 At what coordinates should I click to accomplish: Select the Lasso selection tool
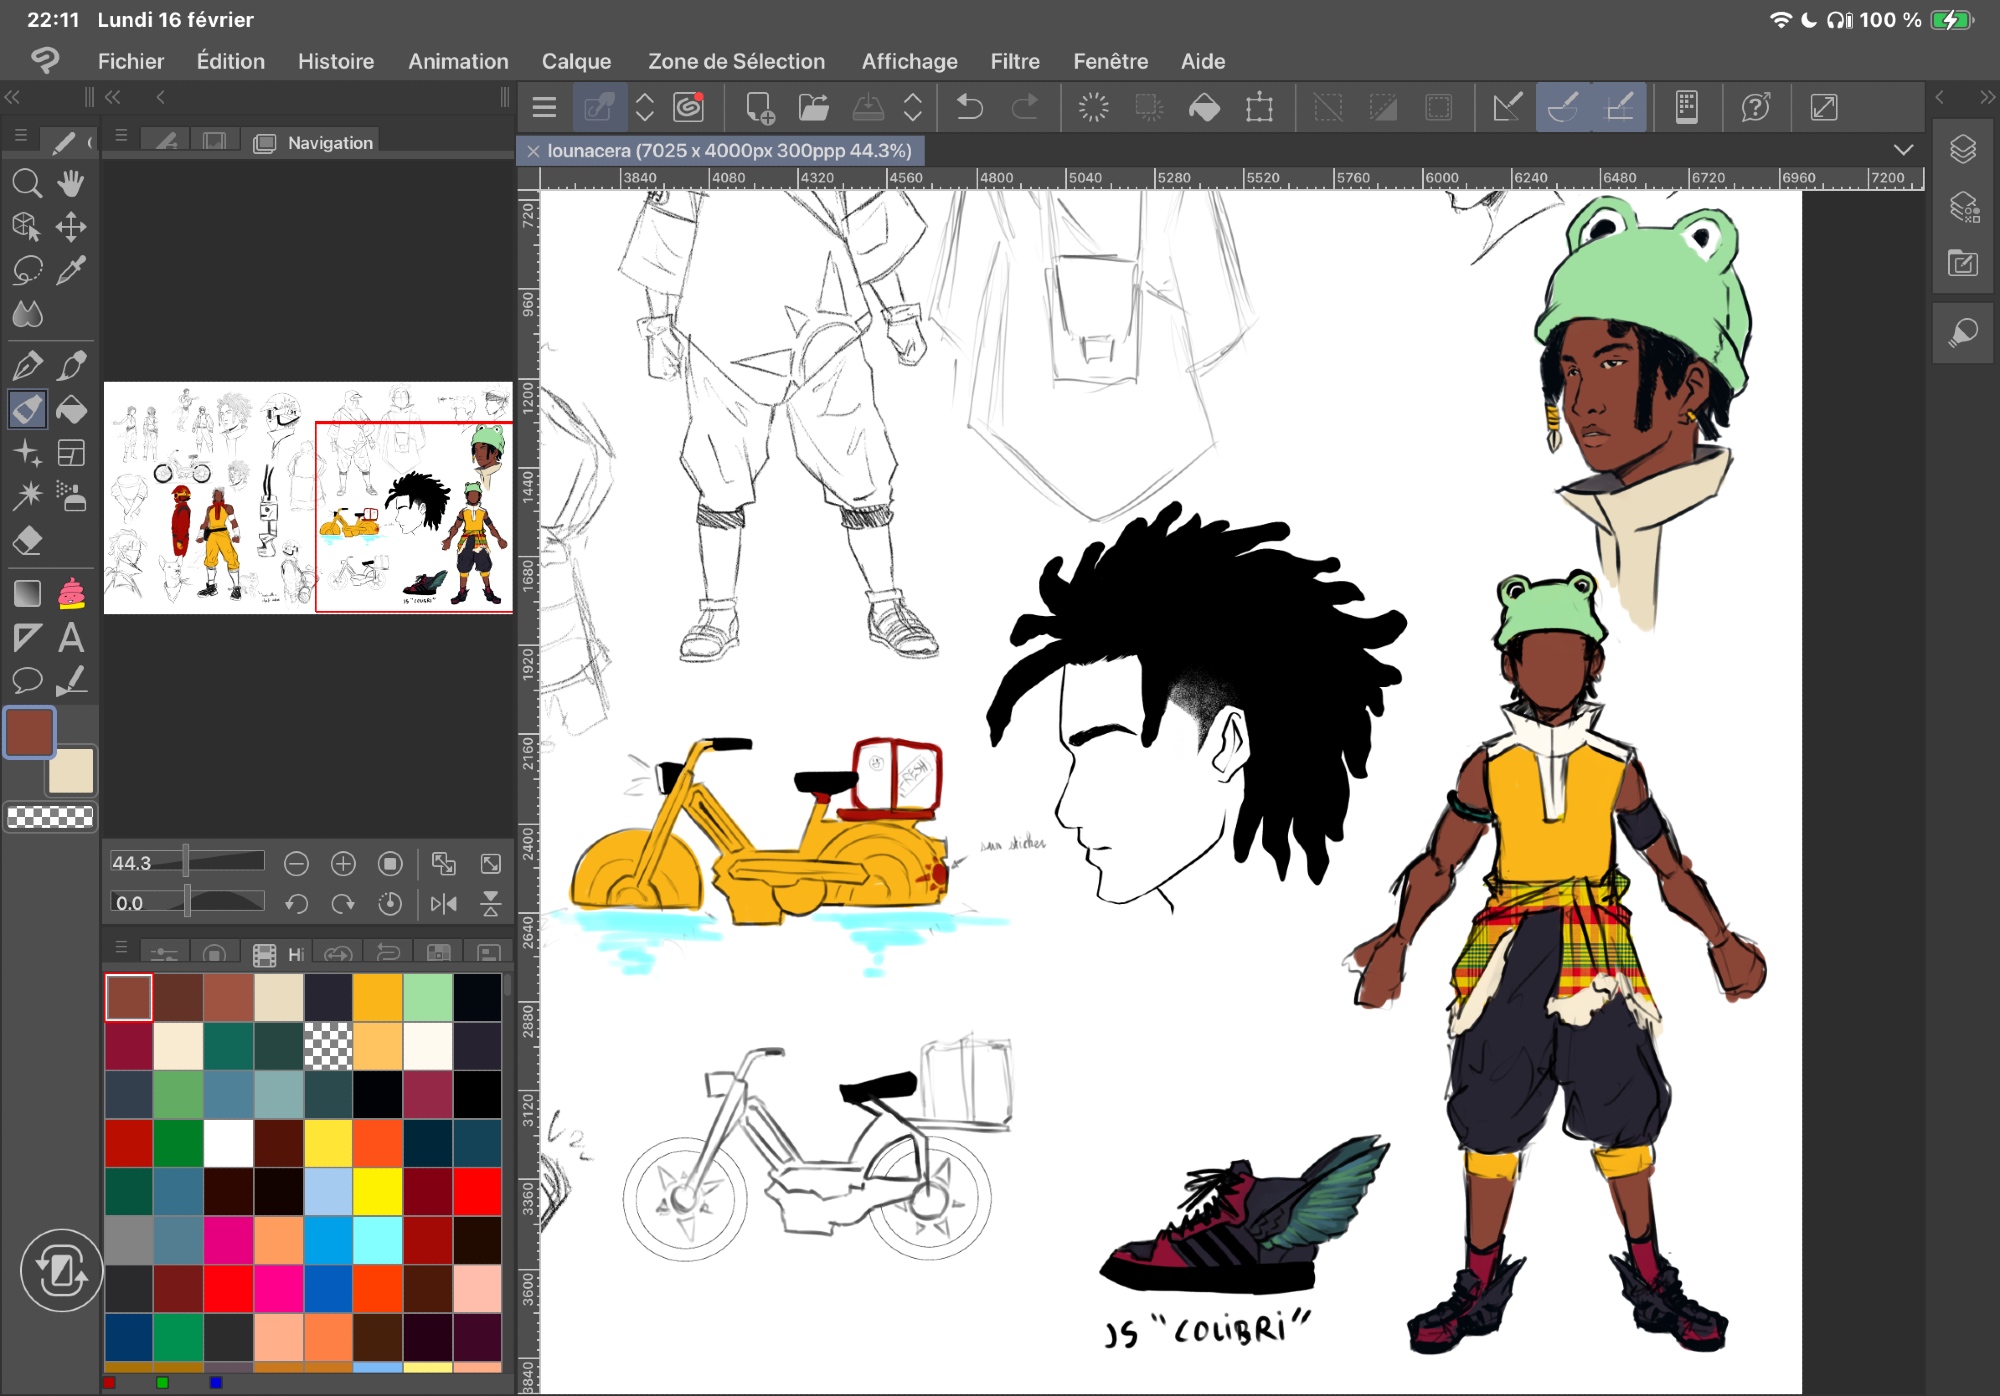point(27,270)
